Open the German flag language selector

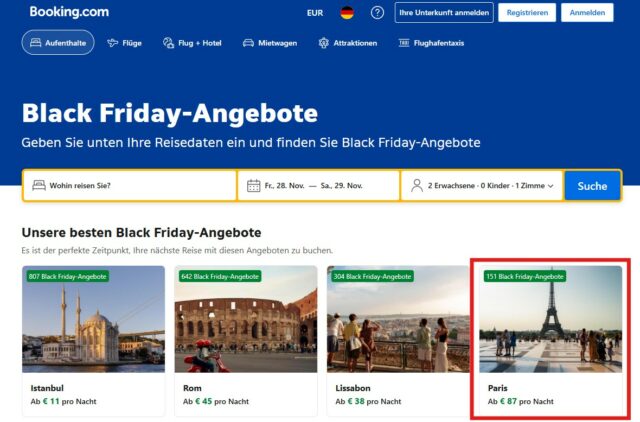346,13
